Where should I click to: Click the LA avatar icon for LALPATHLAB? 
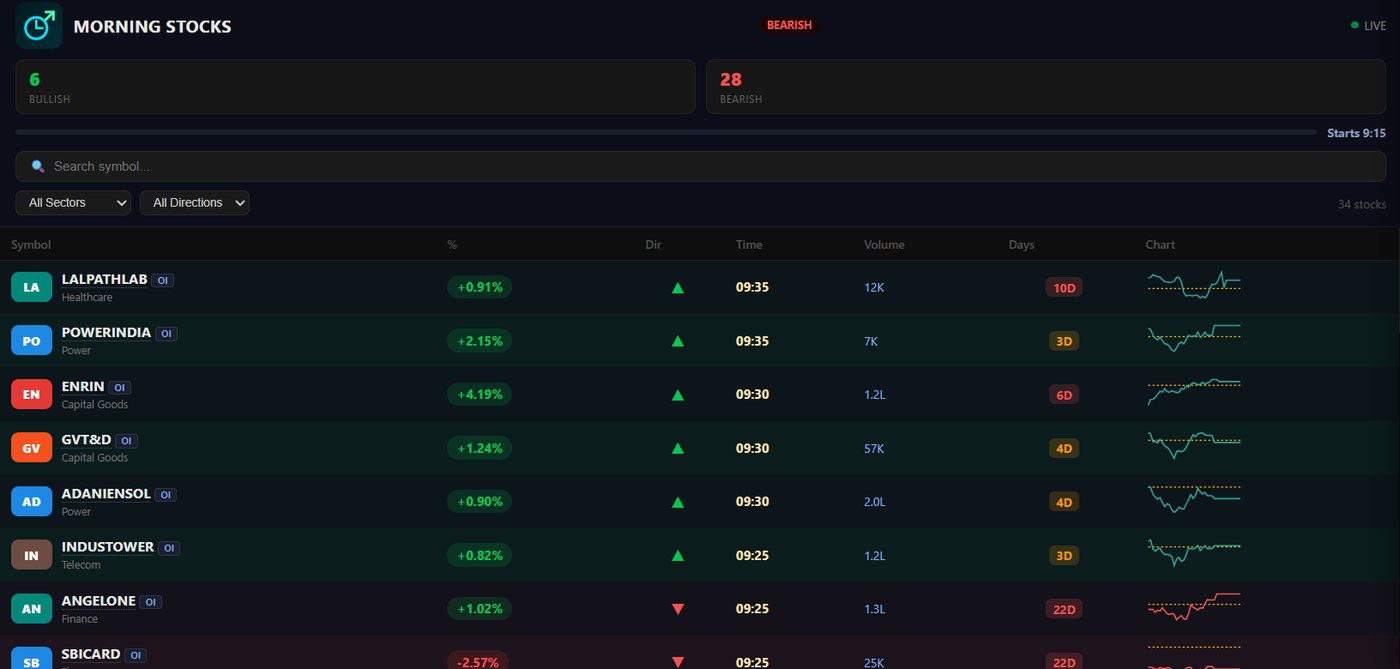pyautogui.click(x=31, y=287)
